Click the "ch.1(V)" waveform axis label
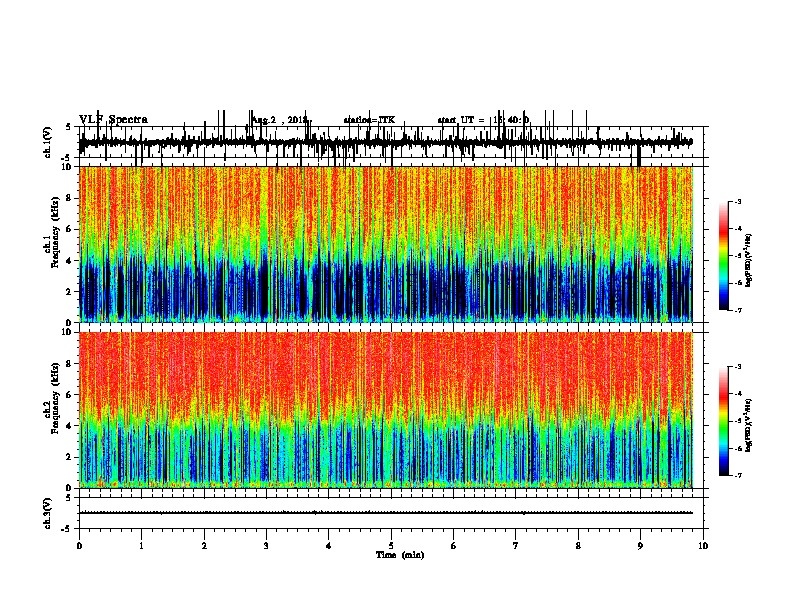Screen dimensions: 792x612 pos(48,142)
